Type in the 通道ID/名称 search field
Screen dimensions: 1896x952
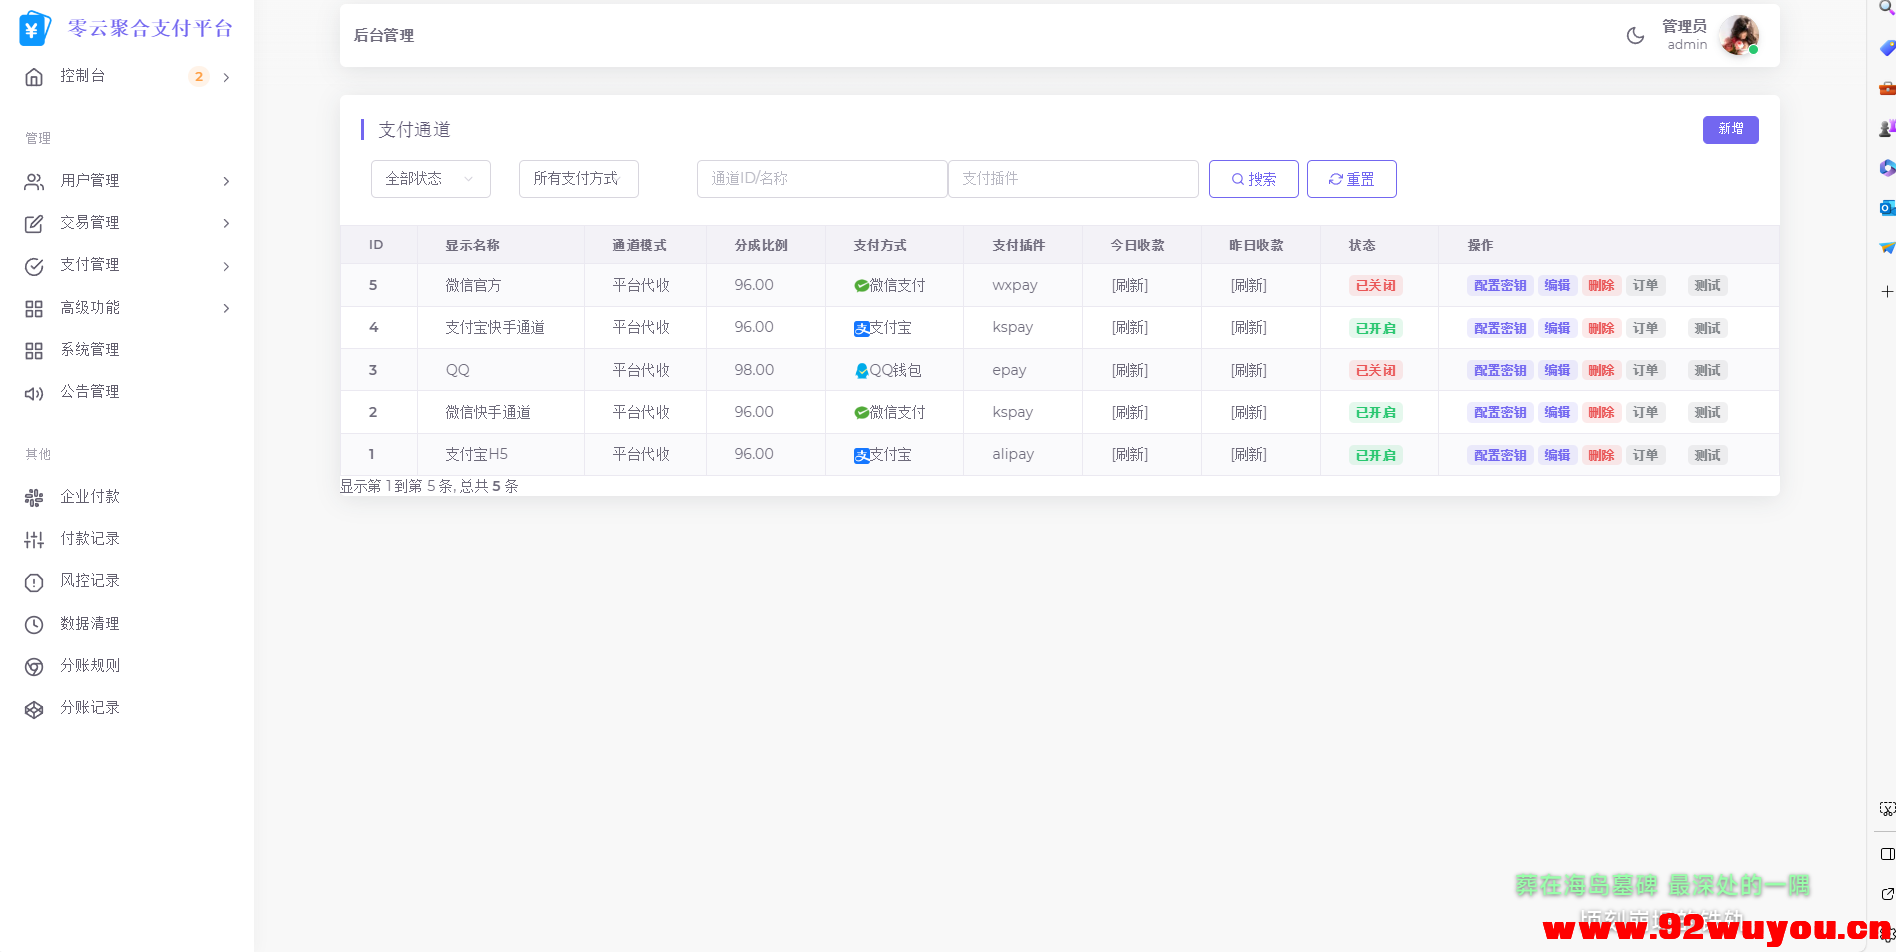click(821, 178)
